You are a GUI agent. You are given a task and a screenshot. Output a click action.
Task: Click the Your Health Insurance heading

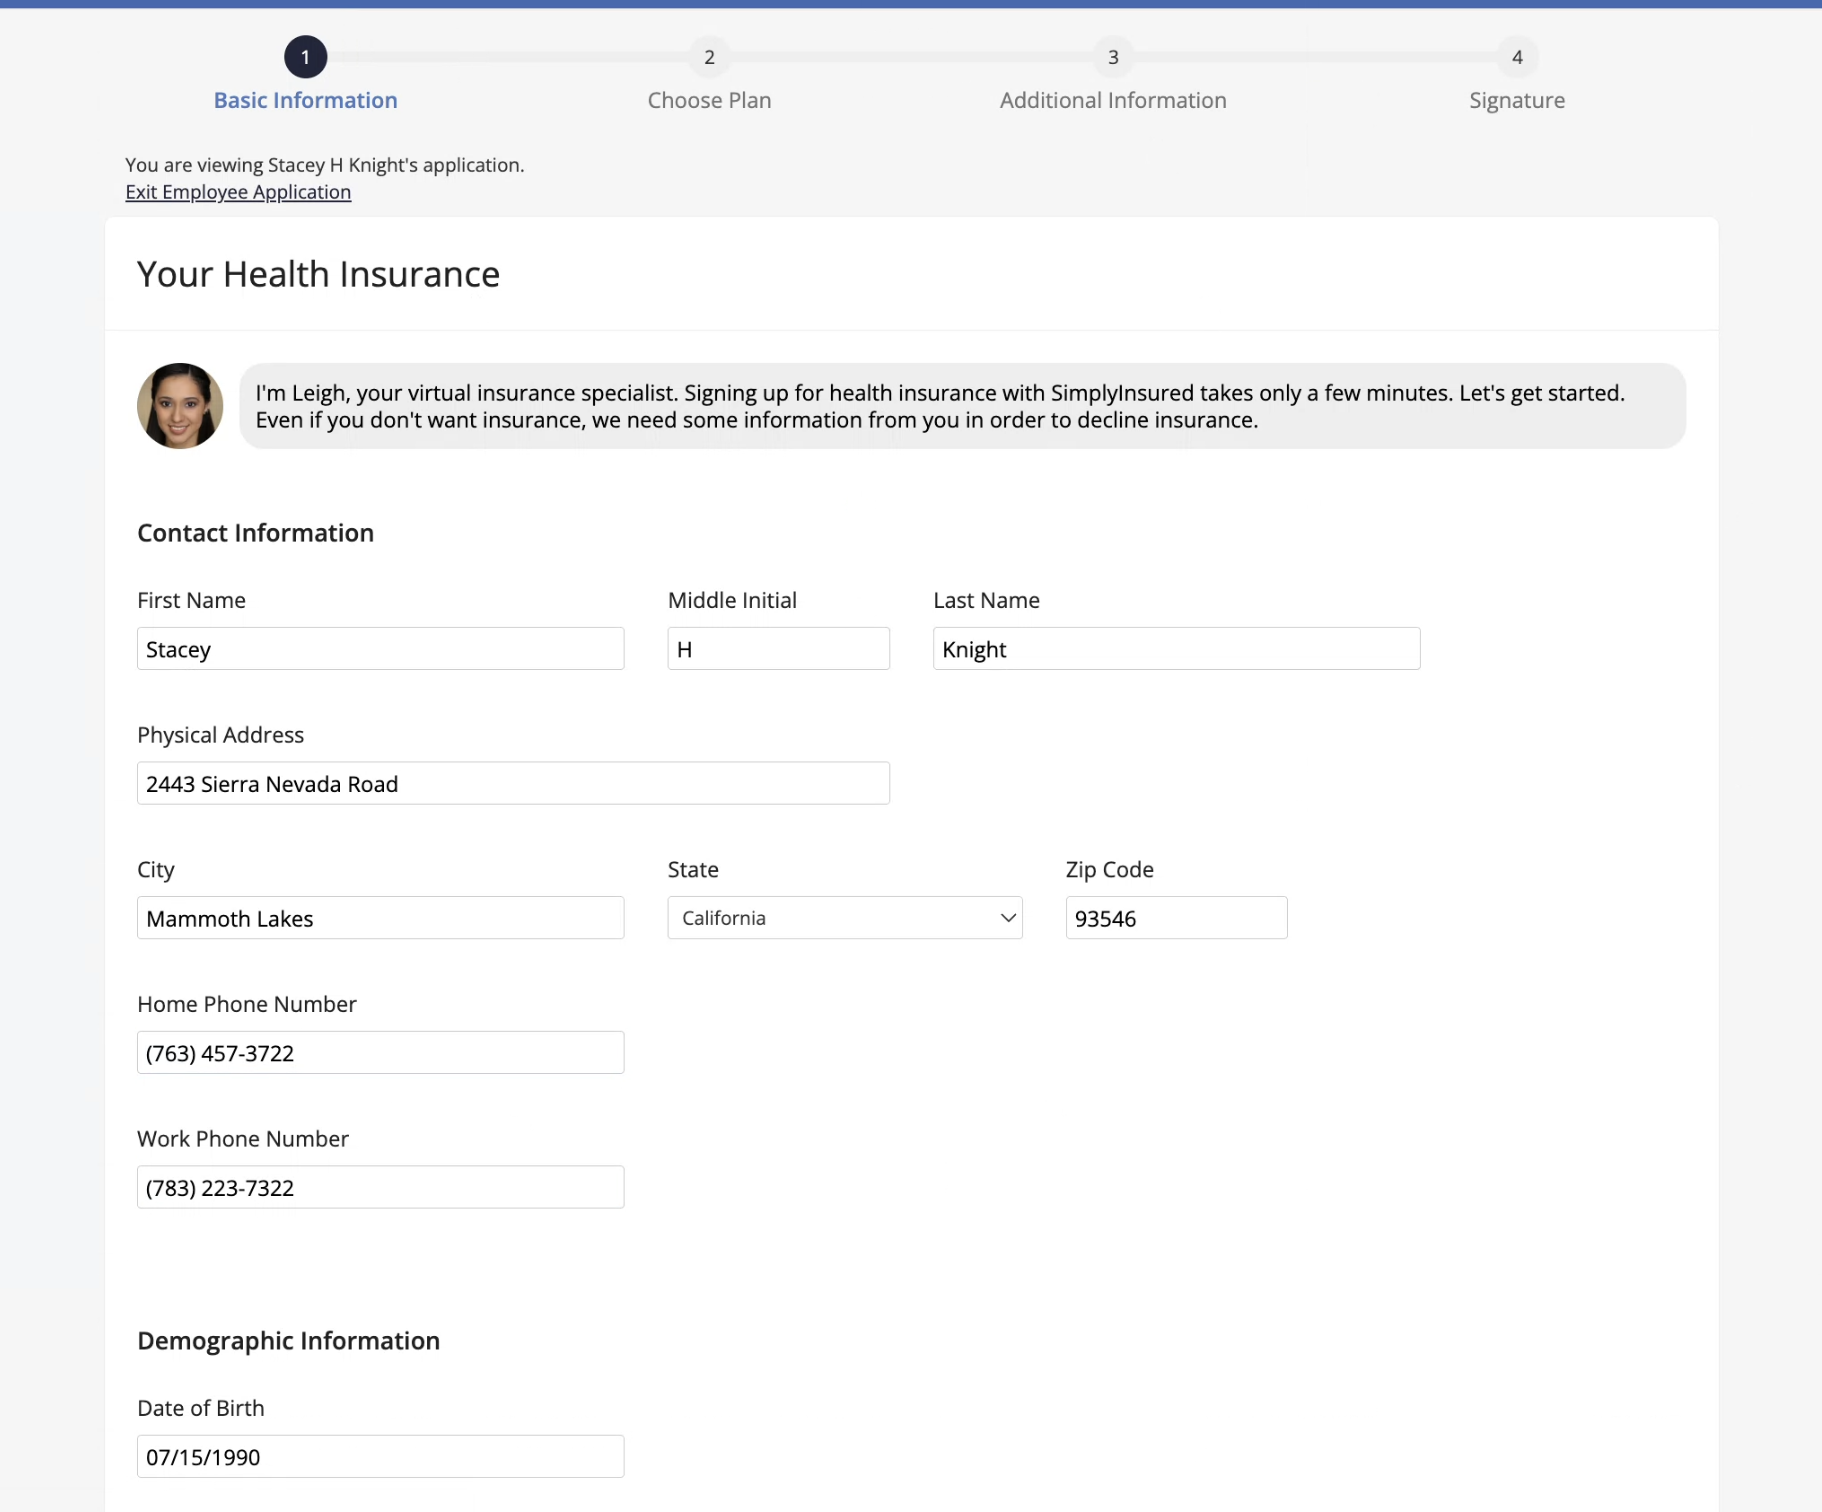coord(318,274)
